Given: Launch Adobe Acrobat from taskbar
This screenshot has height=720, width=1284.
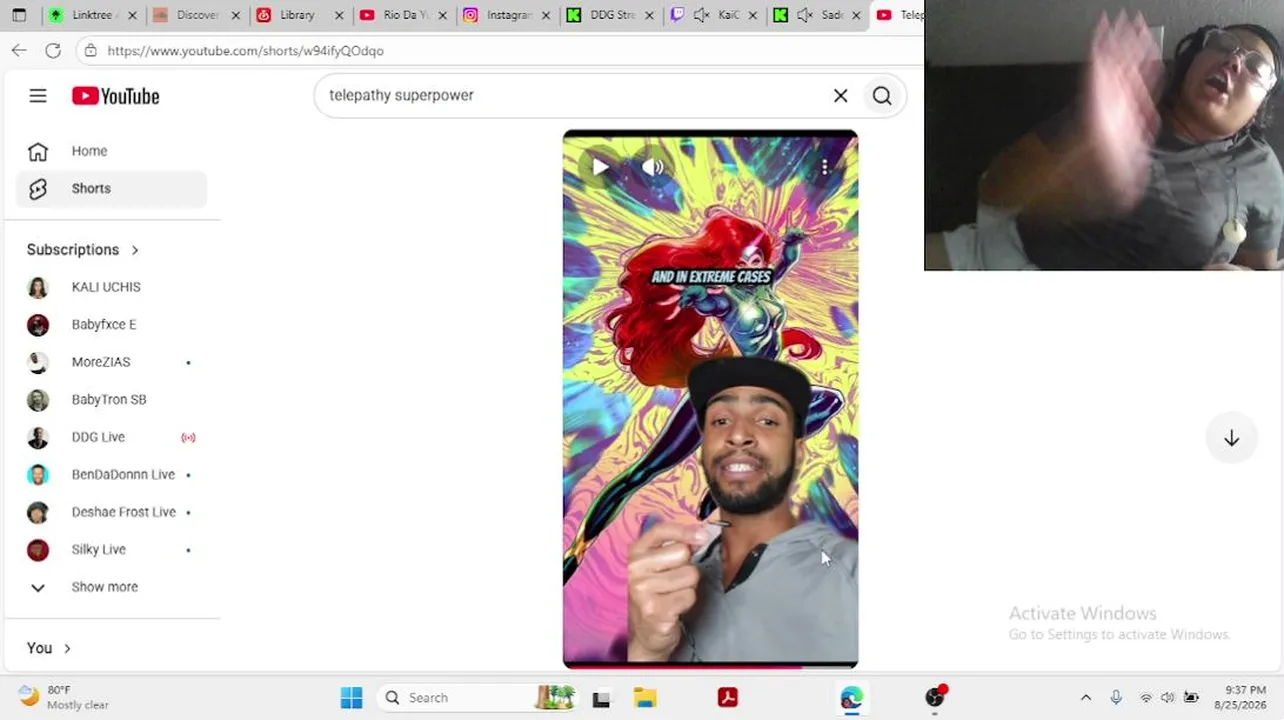Looking at the screenshot, I should (x=728, y=698).
